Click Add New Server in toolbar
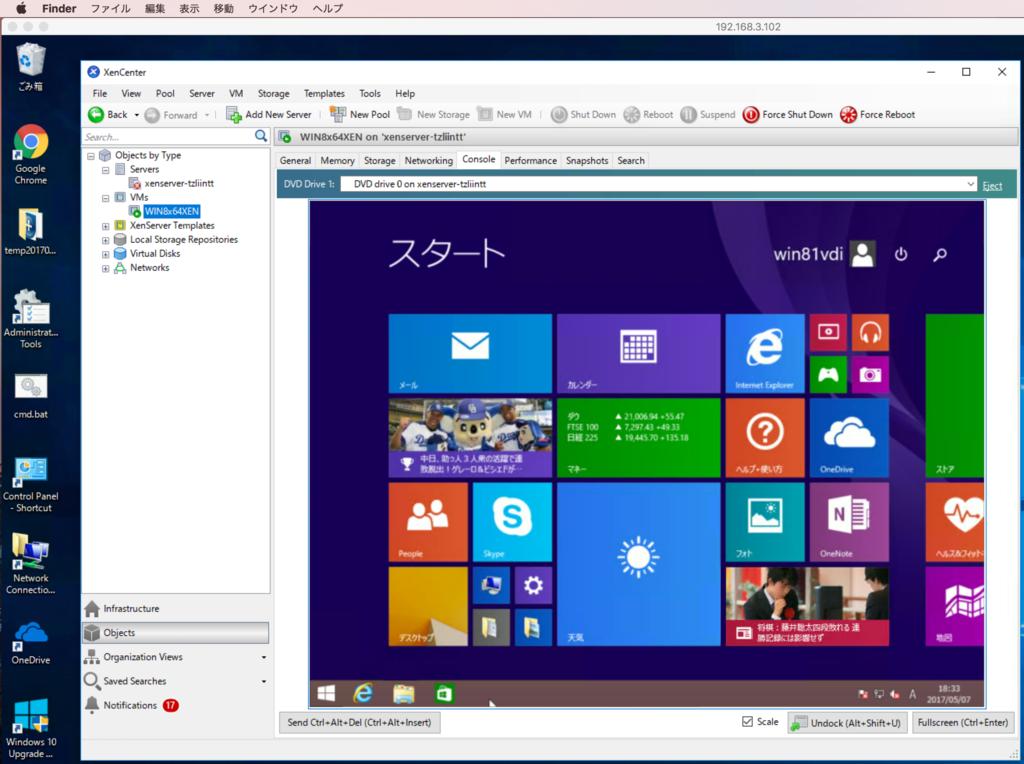This screenshot has width=1024, height=764. coord(269,114)
